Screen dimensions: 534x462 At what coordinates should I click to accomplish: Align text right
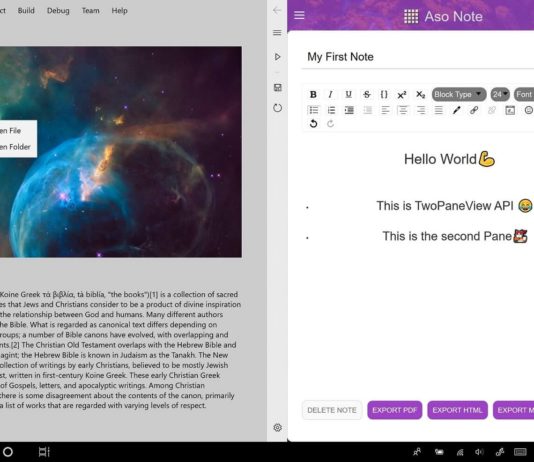pos(421,110)
